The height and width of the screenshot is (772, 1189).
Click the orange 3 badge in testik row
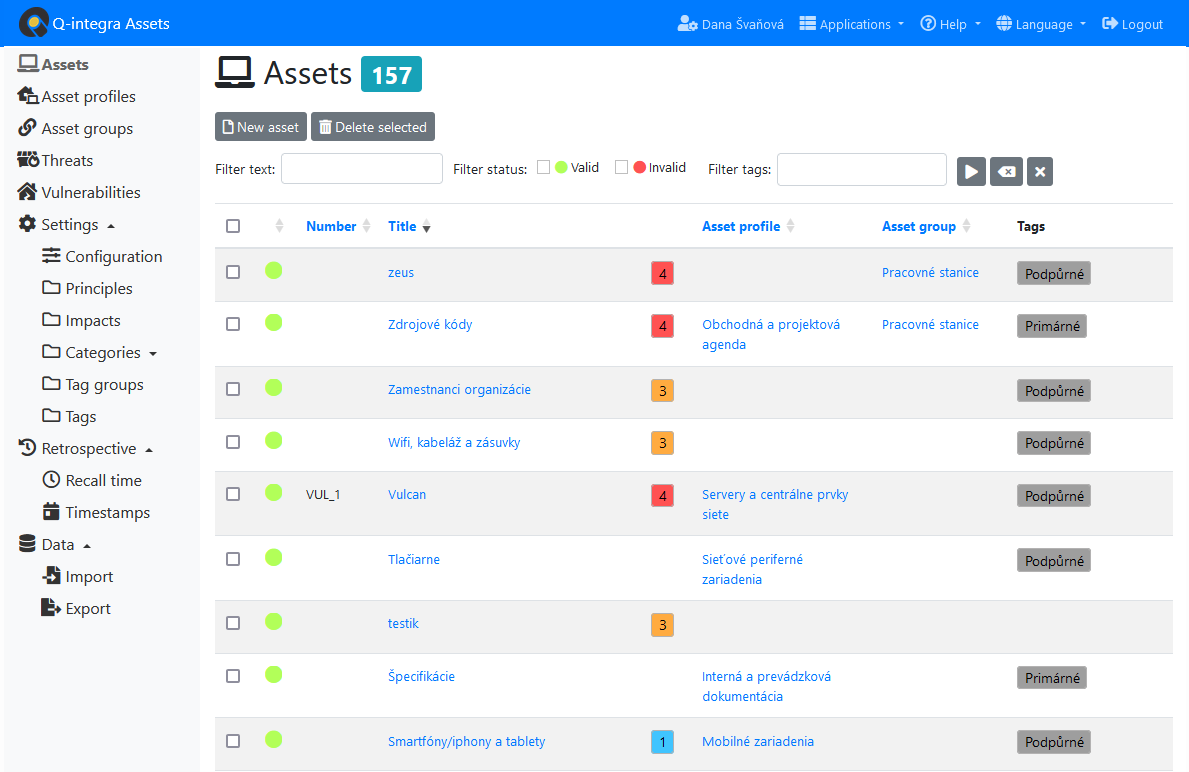(x=663, y=624)
